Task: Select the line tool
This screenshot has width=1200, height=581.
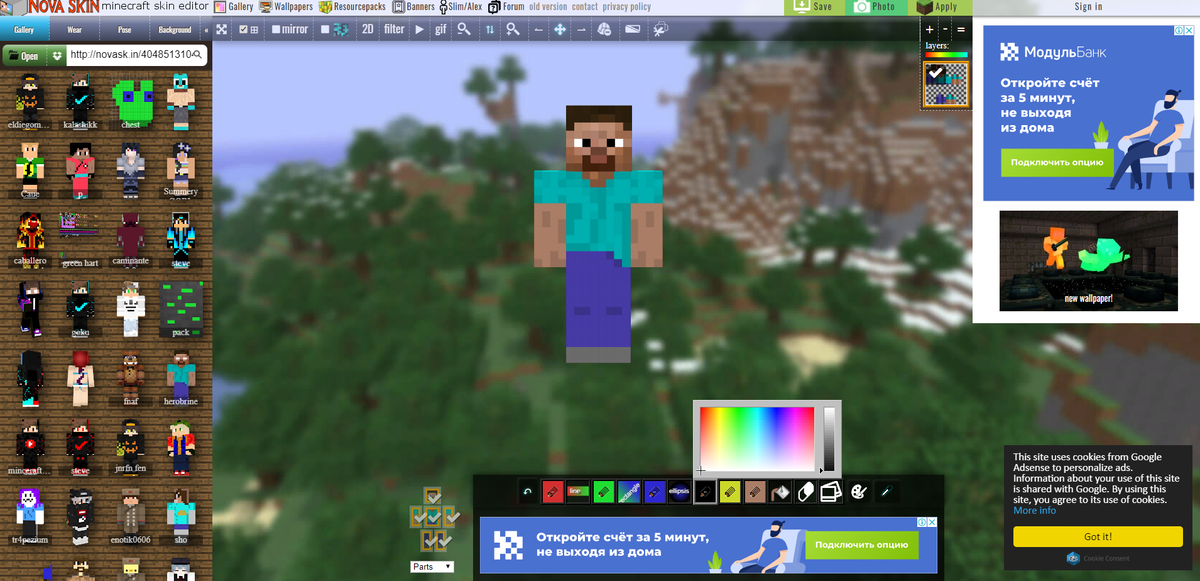Action: (x=577, y=491)
